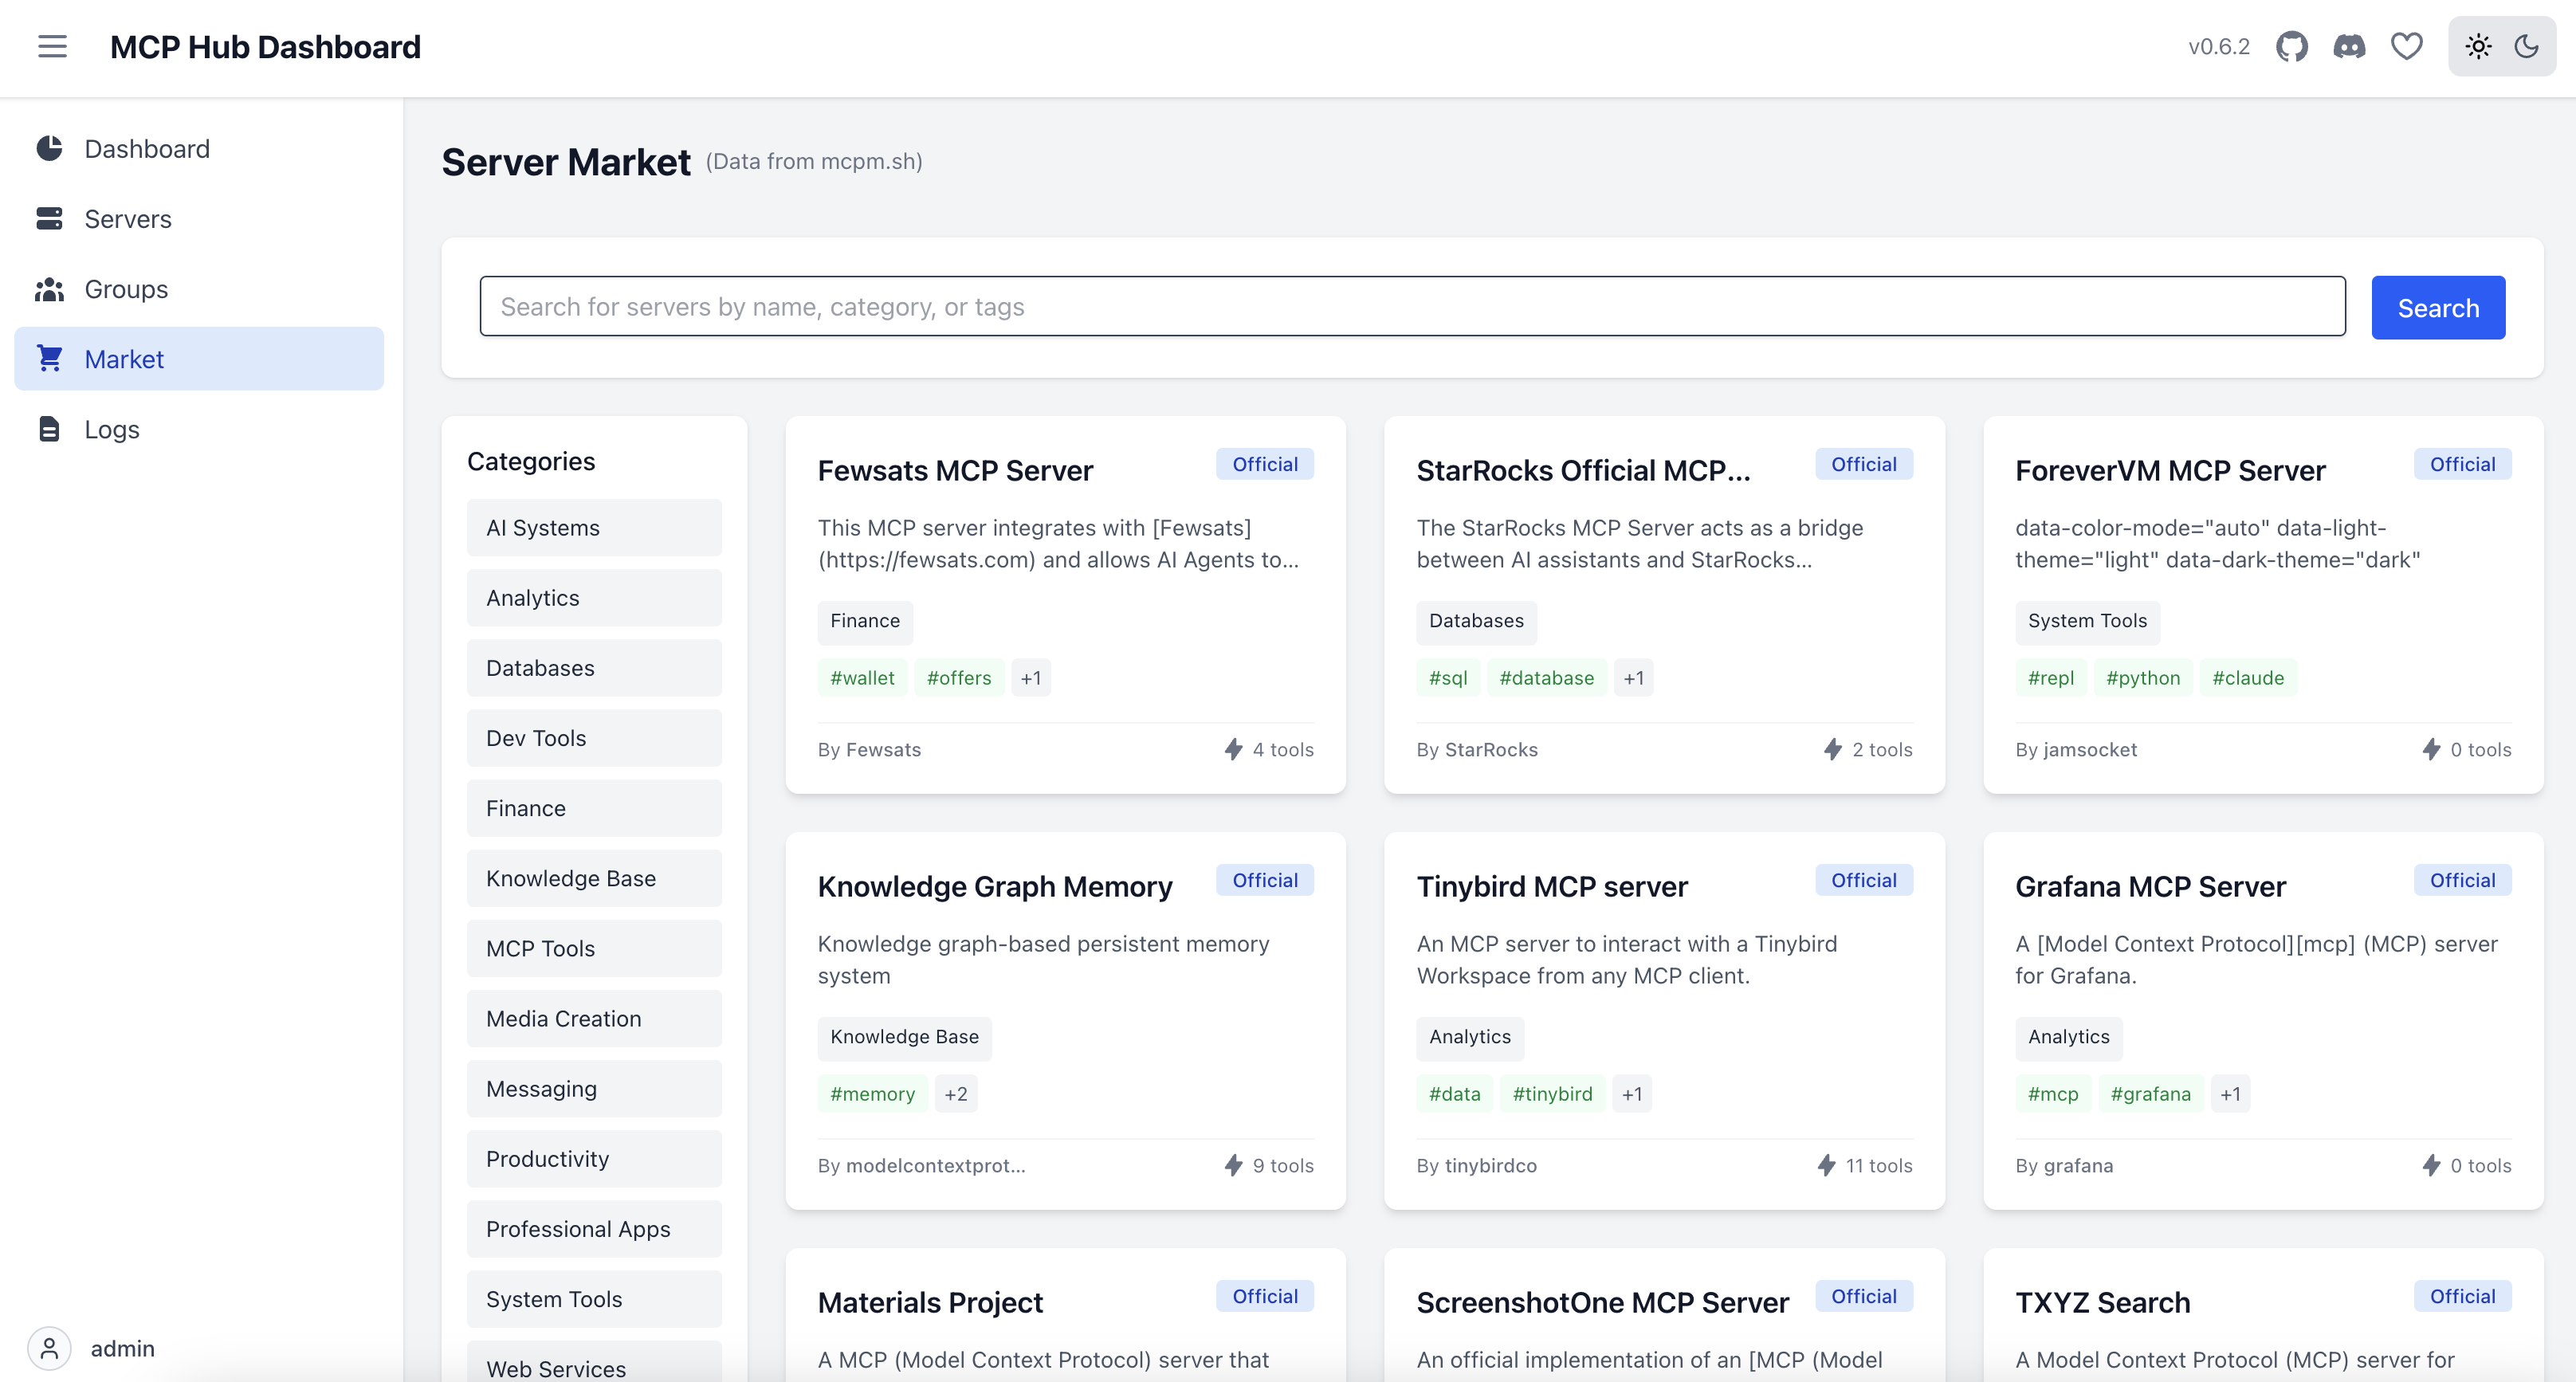Click the #python tag on ForeverVM
The width and height of the screenshot is (2576, 1382).
(x=2142, y=678)
